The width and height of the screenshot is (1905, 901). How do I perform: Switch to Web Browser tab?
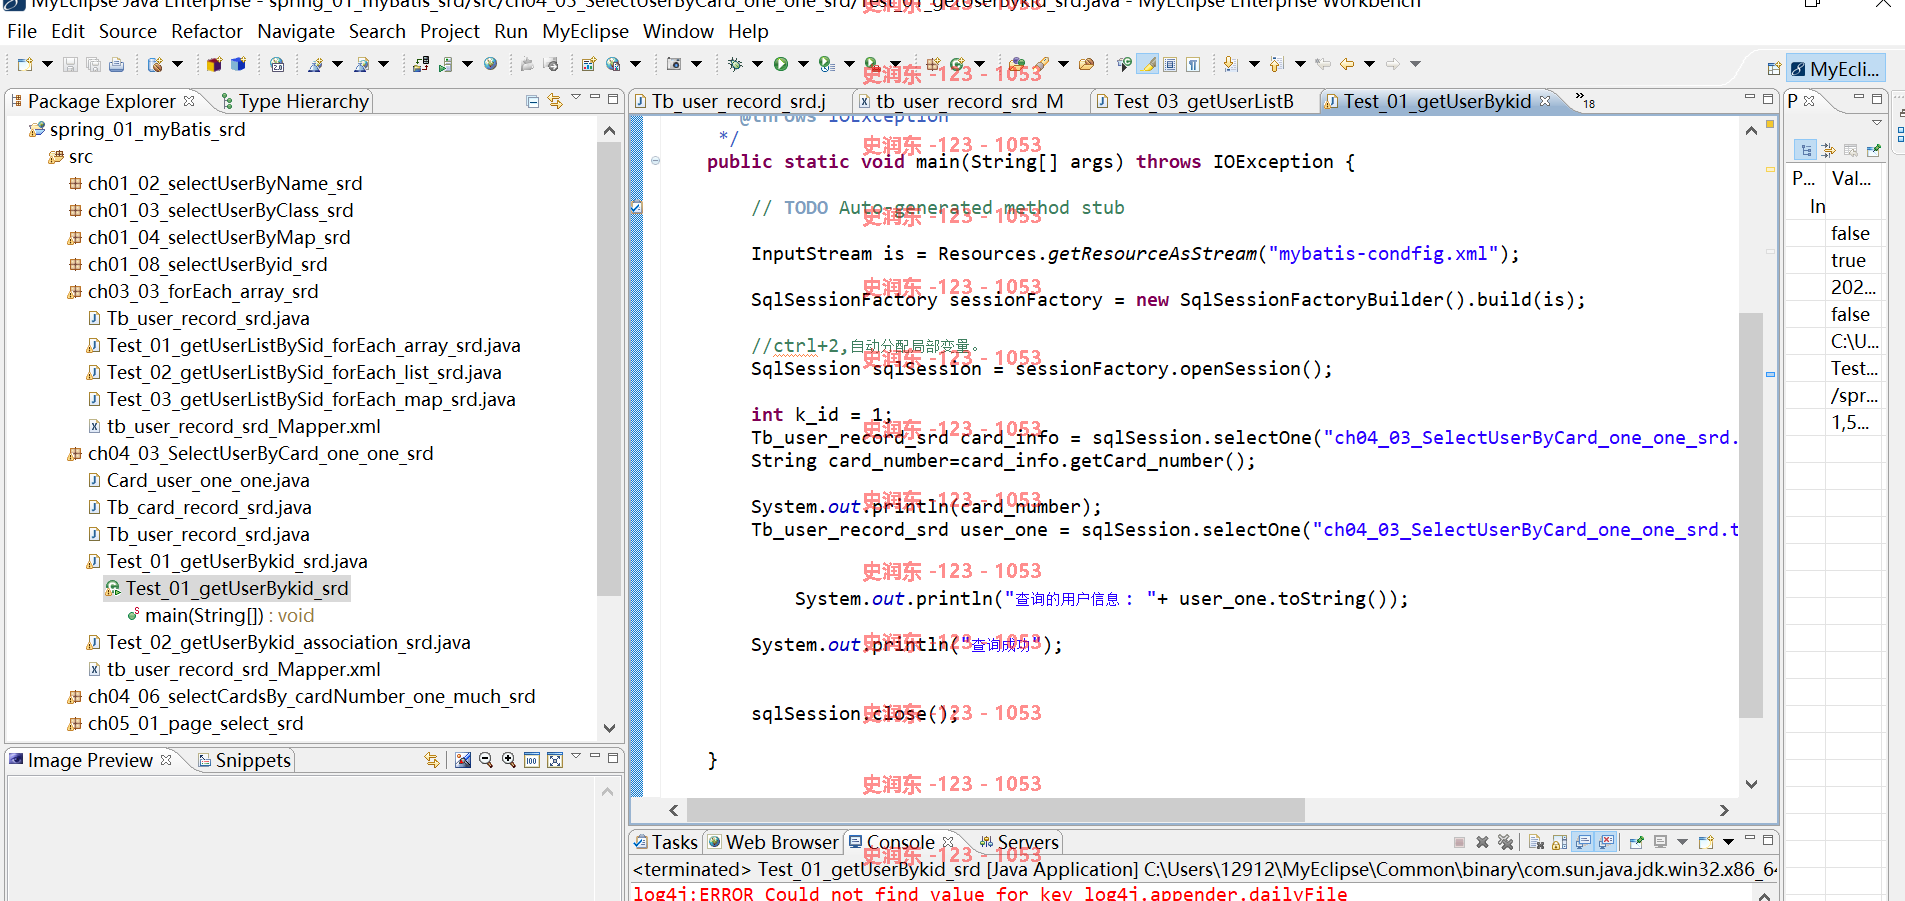coord(773,842)
